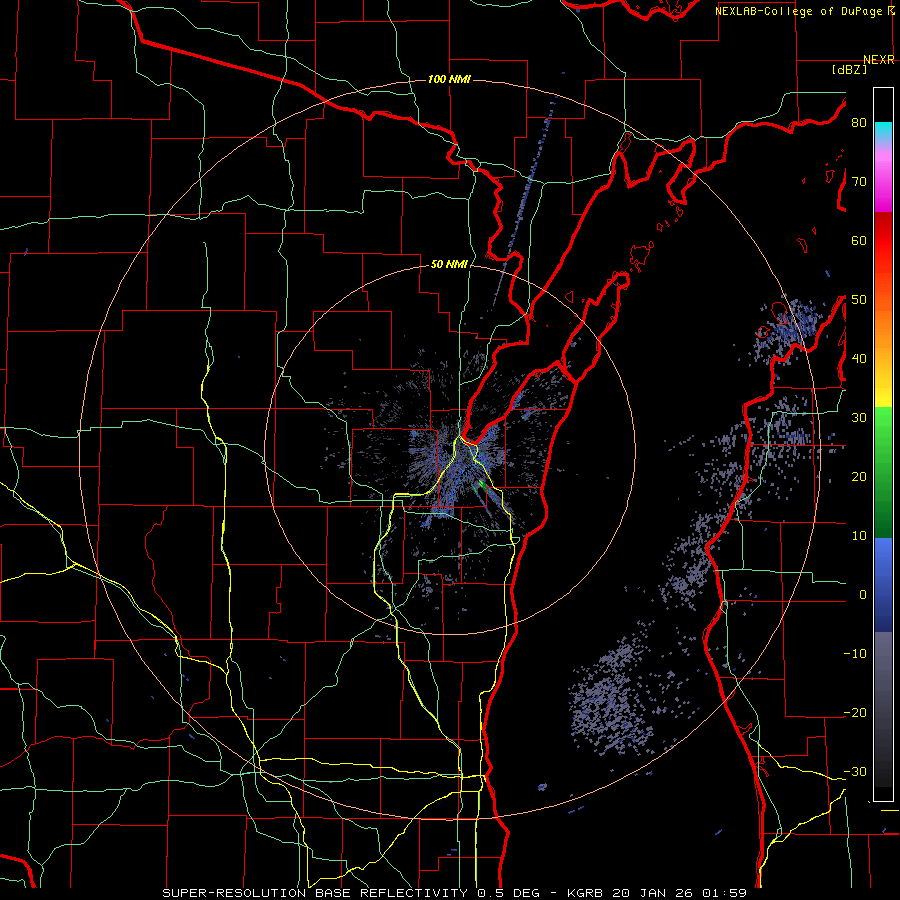Click the "100 NMI" range ring label
Image resolution: width=900 pixels, height=900 pixels.
(x=449, y=79)
